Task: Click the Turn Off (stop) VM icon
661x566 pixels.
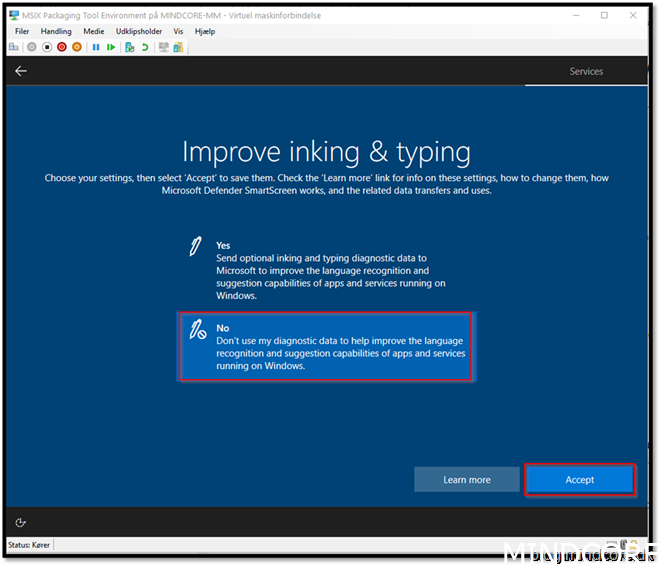Action: [x=47, y=47]
